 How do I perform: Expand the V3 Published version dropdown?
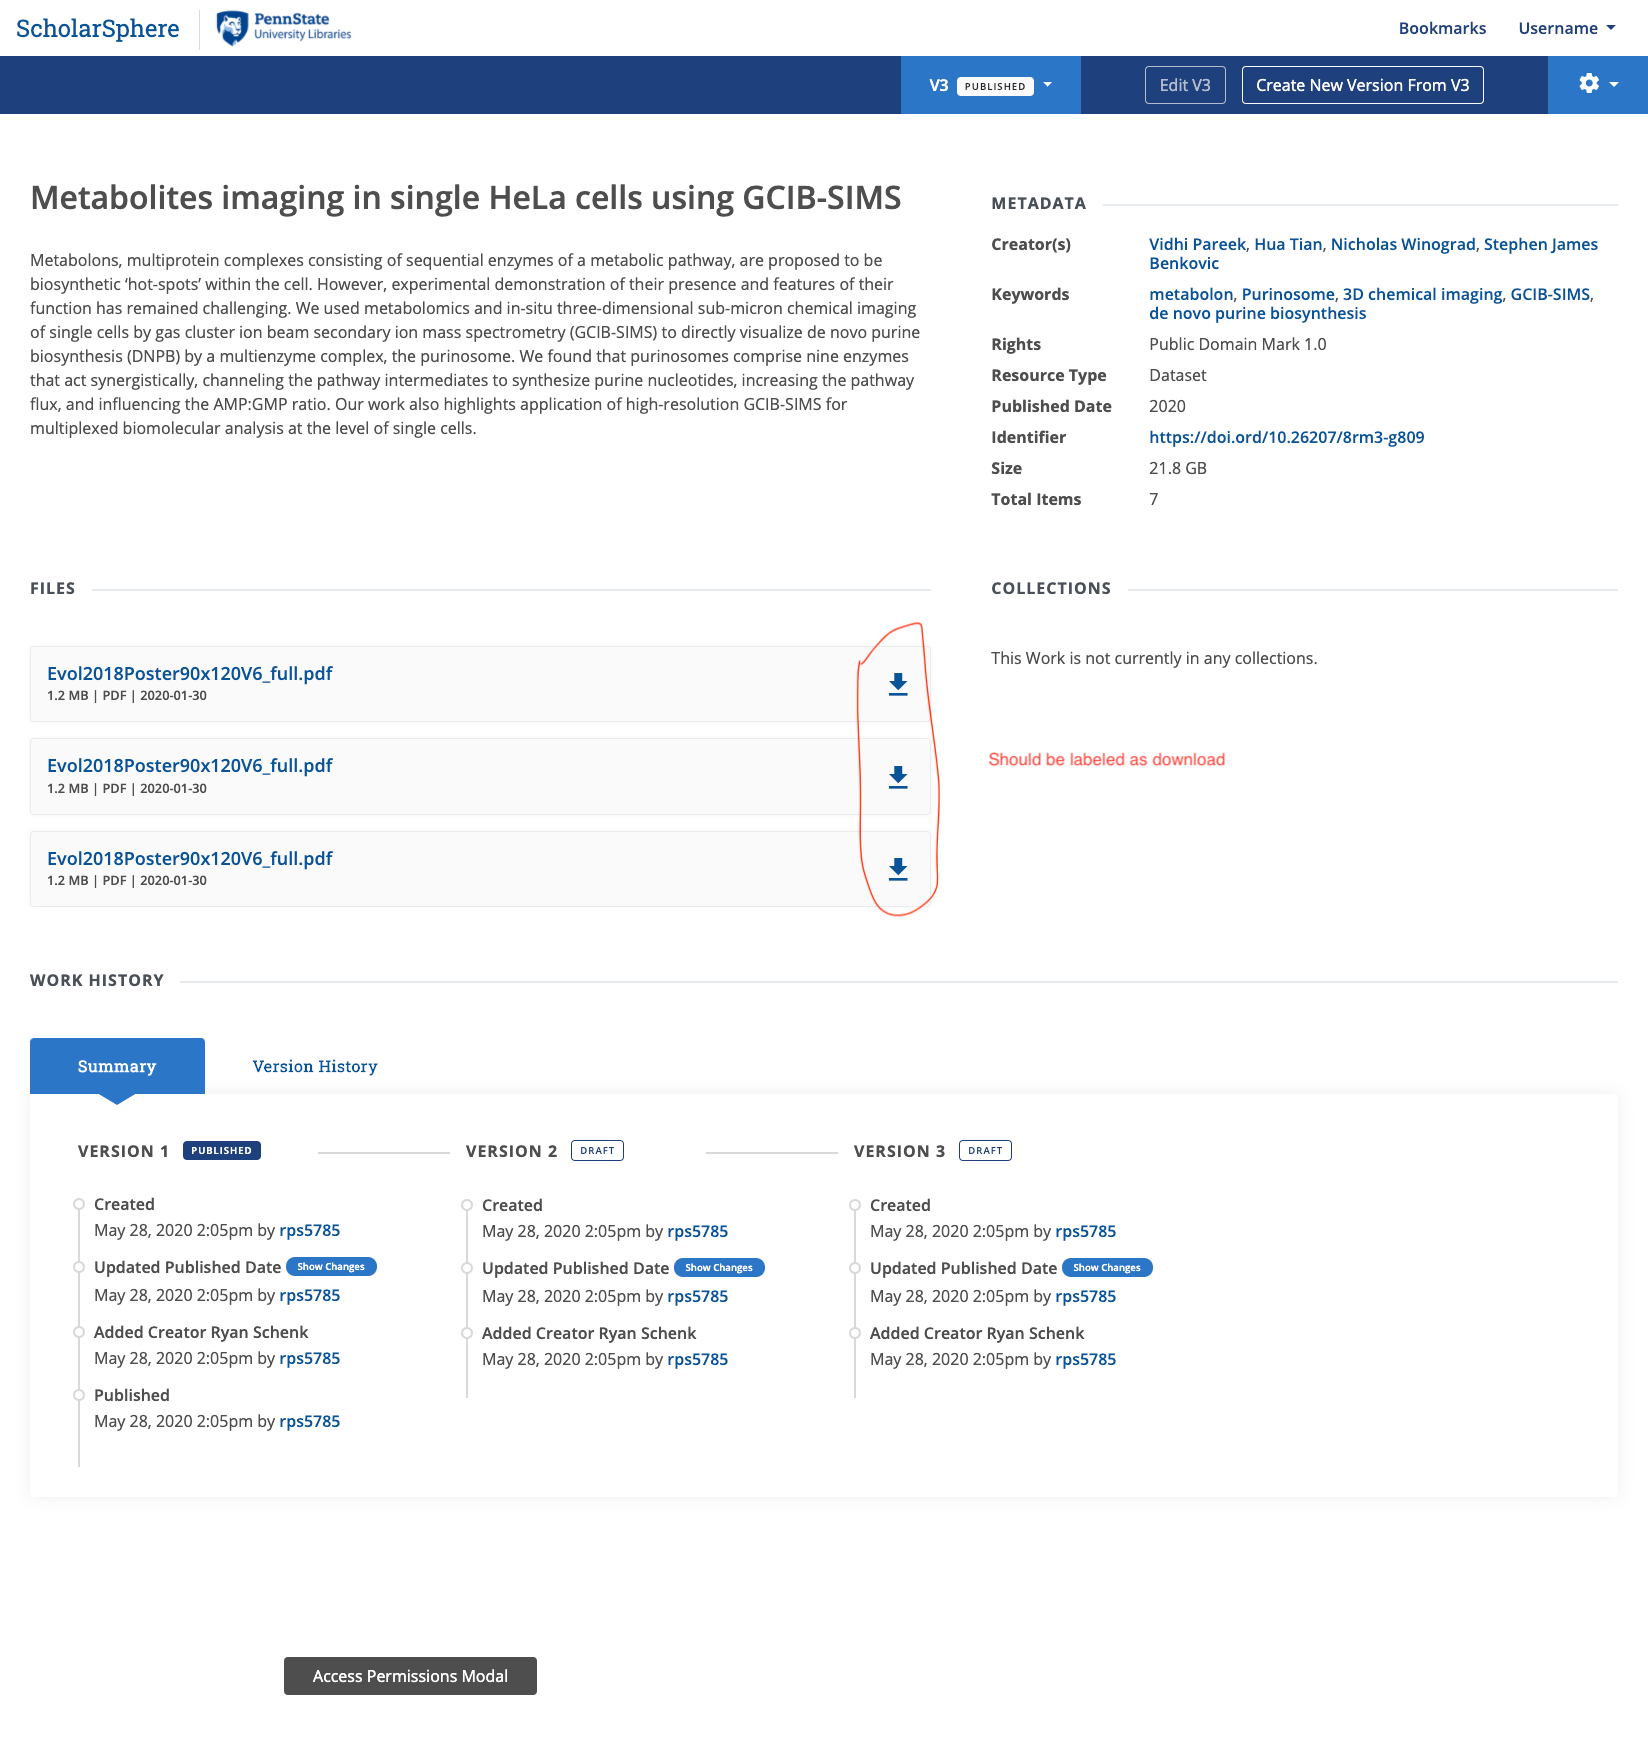[x=1047, y=84]
